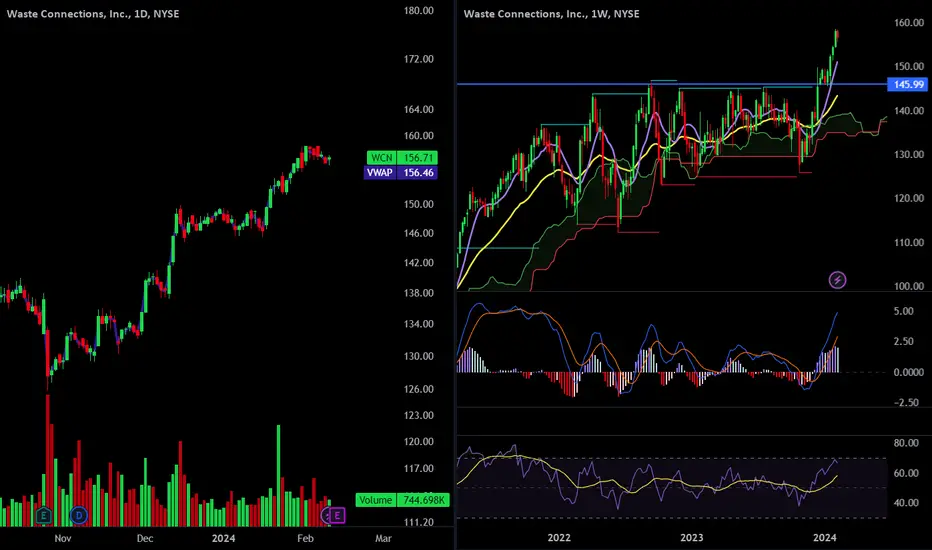Image resolution: width=932 pixels, height=550 pixels.
Task: Click the 180.00 value on the daily price scale
Action: pyautogui.click(x=418, y=11)
